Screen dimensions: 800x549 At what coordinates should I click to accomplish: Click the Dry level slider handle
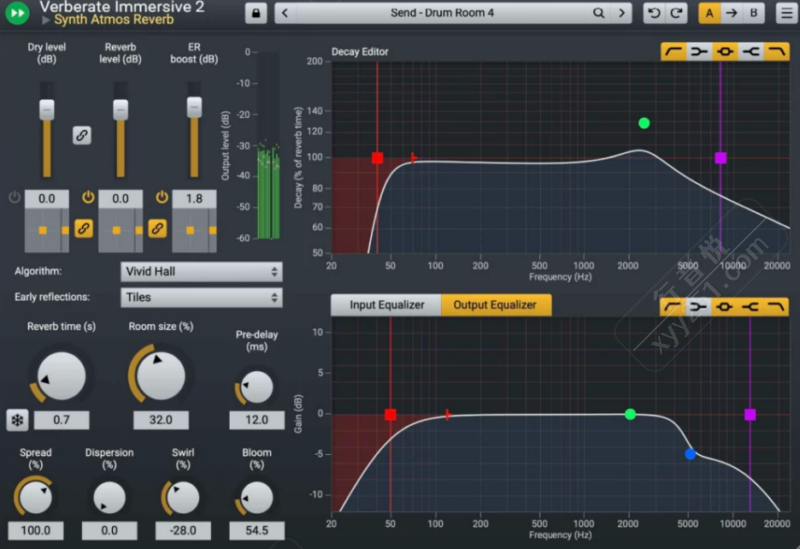tap(47, 109)
